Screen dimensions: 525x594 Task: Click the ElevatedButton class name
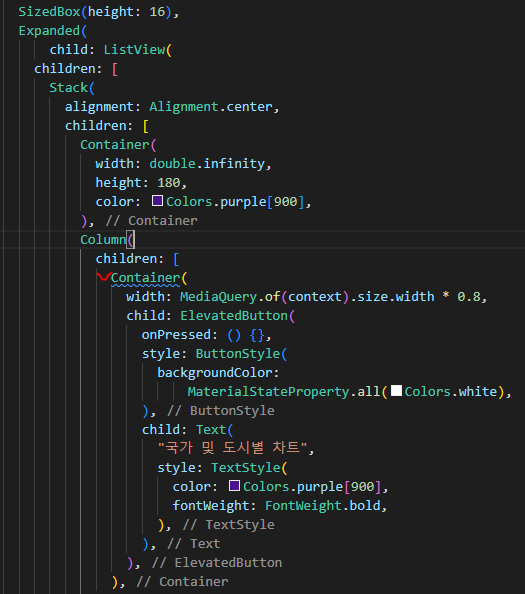pyautogui.click(x=234, y=316)
